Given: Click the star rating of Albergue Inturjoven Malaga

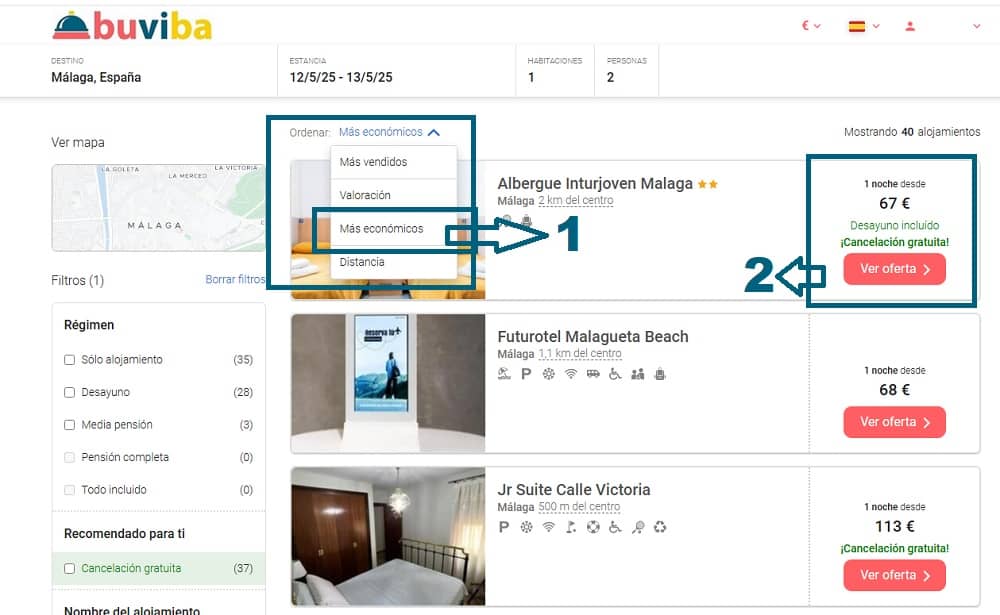Looking at the screenshot, I should pyautogui.click(x=708, y=184).
